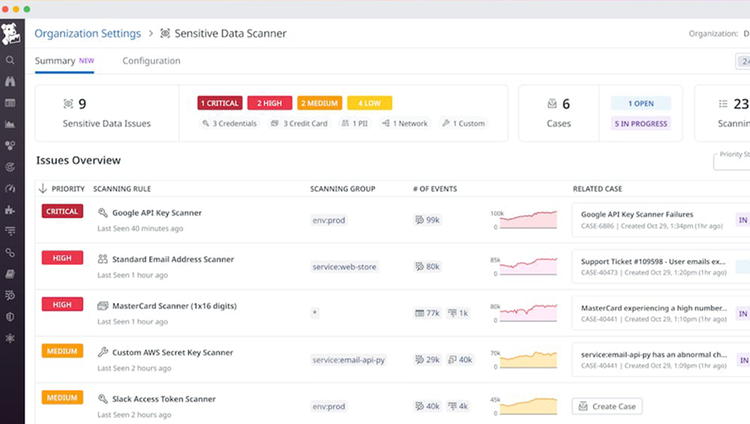Open the binoculars icon in the sidebar

[x=10, y=81]
